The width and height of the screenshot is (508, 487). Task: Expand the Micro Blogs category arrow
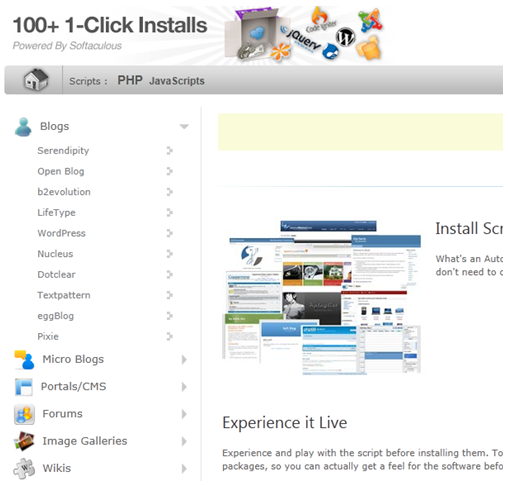tap(184, 360)
